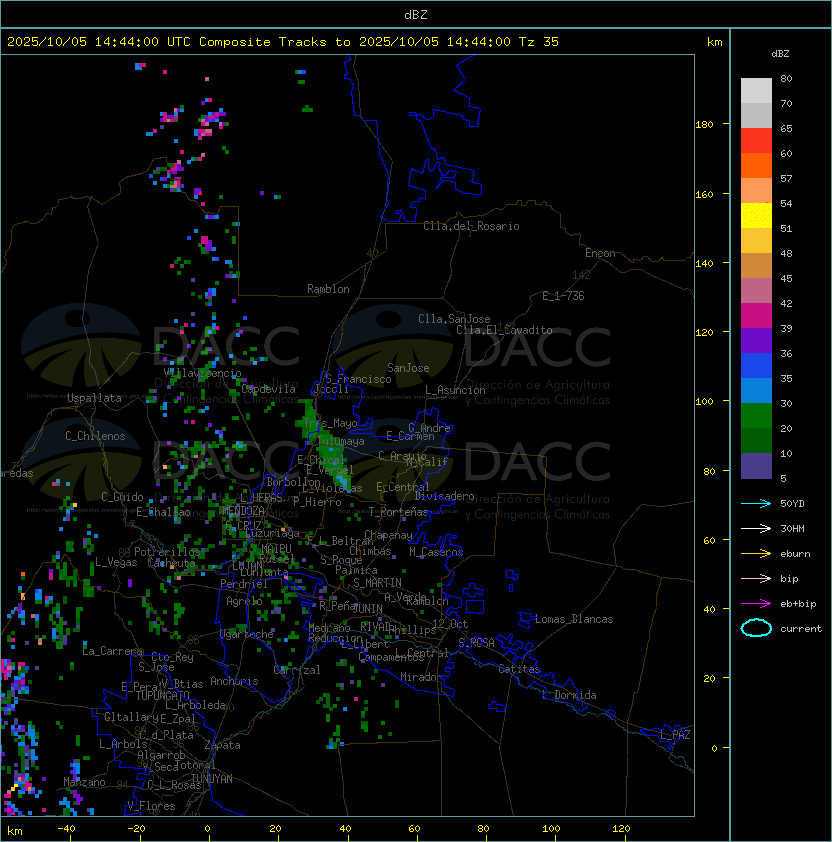Click the 'Clla.El_Cavadito' place label

(504, 330)
